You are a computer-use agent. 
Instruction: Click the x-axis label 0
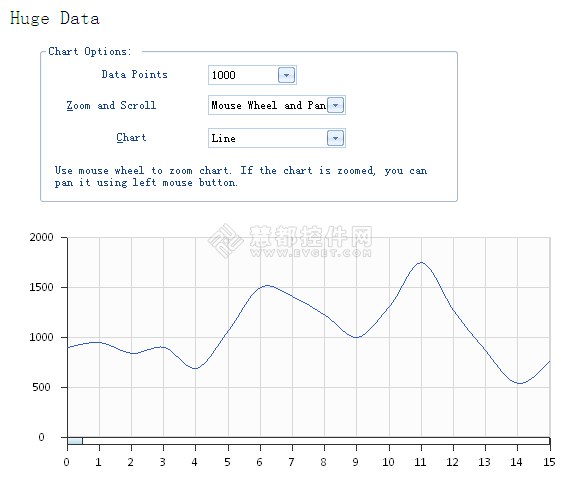pos(66,462)
